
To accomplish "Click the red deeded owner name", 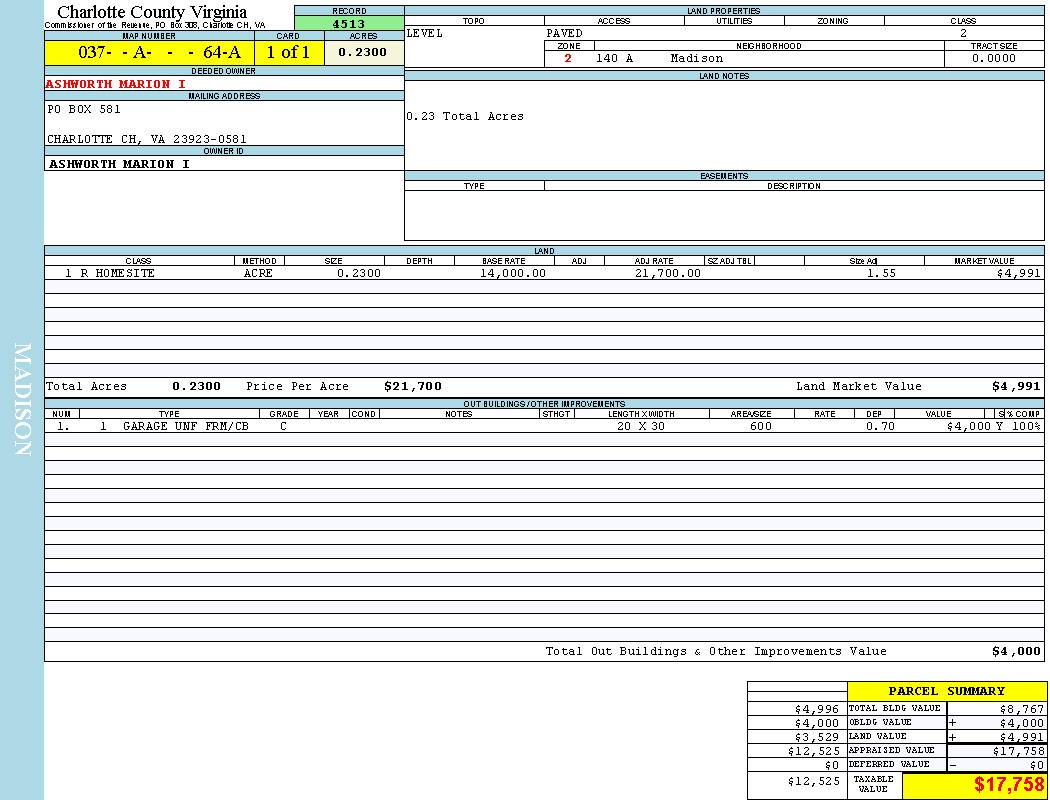I will [x=116, y=84].
